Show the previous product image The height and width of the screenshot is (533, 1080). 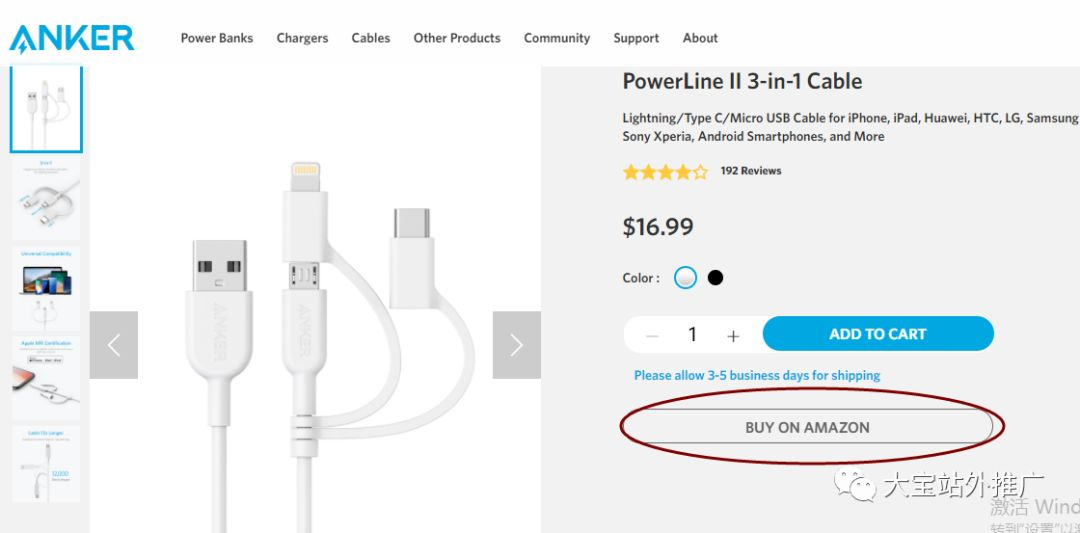114,345
